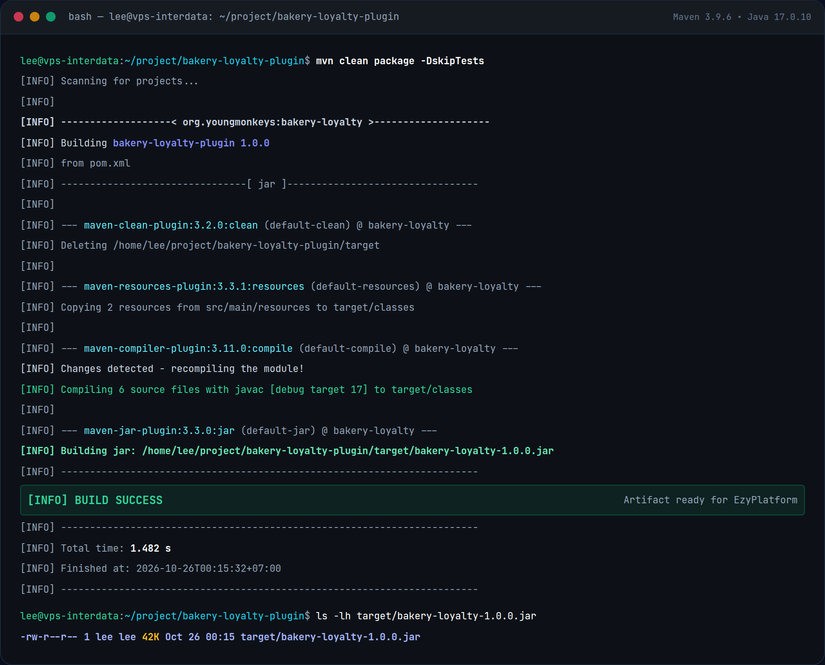Click '(default-resources) @ bakery-loyalty' text
Viewport: 825px width, 665px height.
click(x=415, y=287)
